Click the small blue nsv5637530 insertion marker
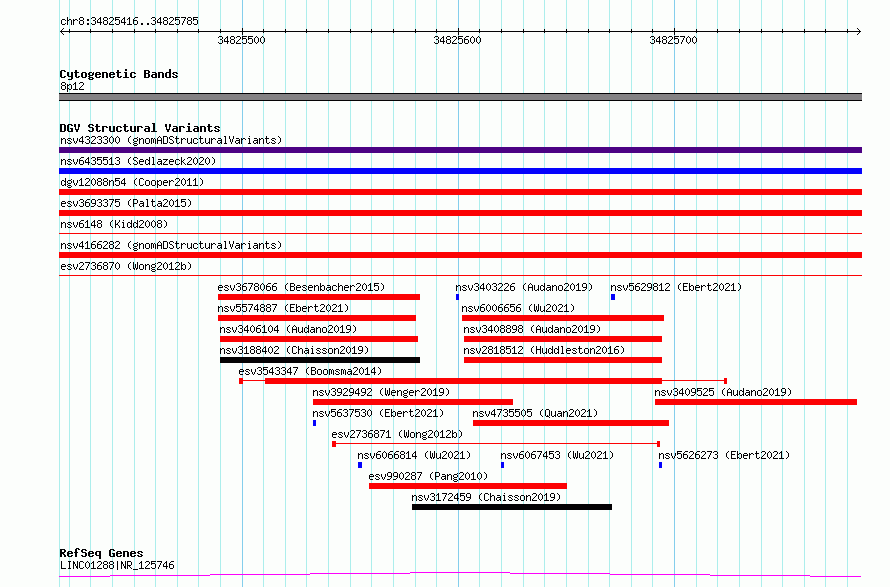Screen dimensions: 890x587 pyautogui.click(x=314, y=423)
